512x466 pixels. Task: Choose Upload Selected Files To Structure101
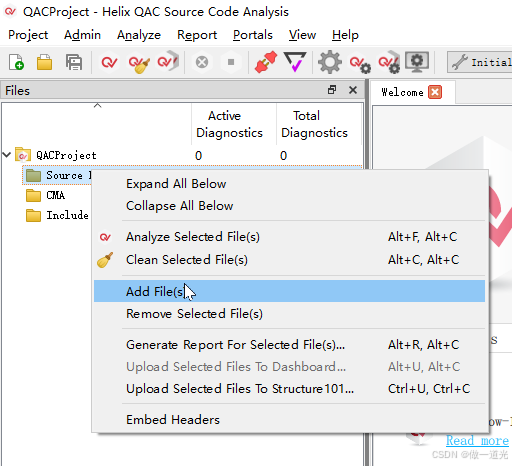(x=289, y=389)
